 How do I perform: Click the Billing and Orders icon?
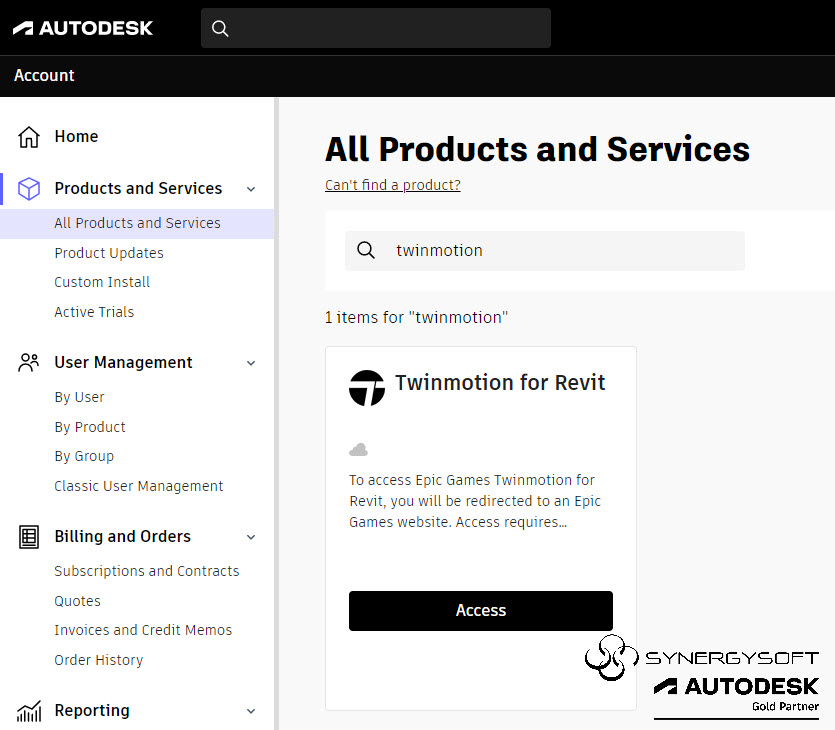coord(29,537)
